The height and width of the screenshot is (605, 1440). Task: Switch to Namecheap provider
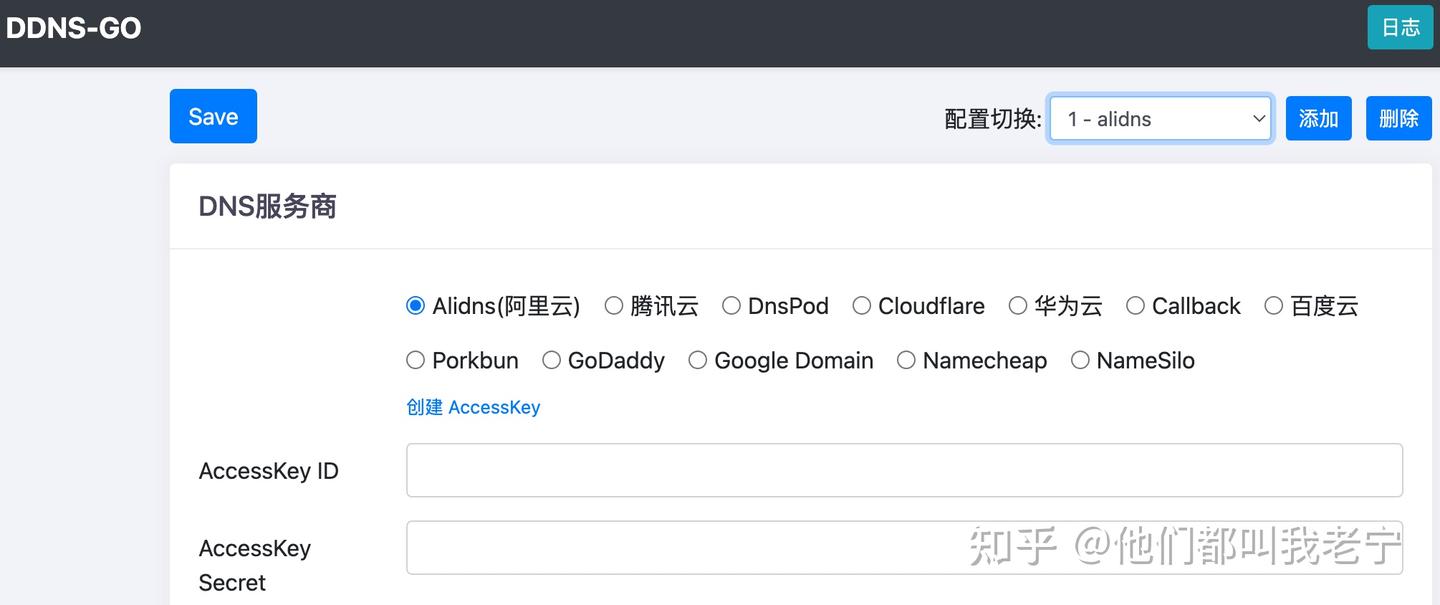(x=906, y=360)
